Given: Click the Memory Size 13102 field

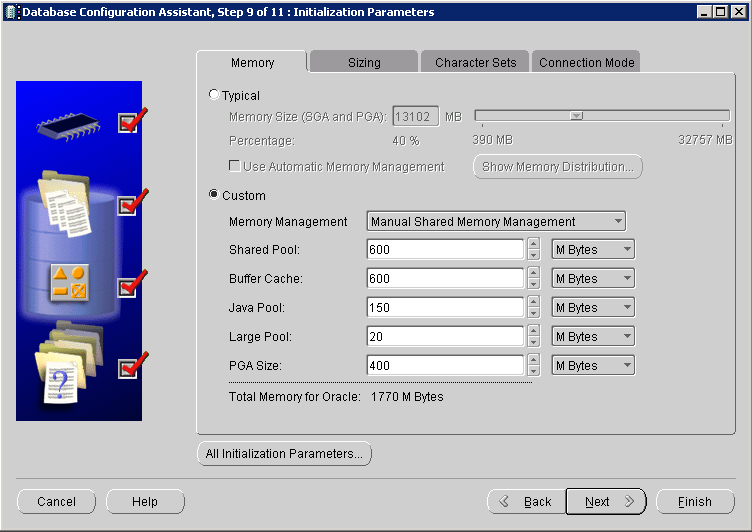Looking at the screenshot, I should pyautogui.click(x=415, y=116).
